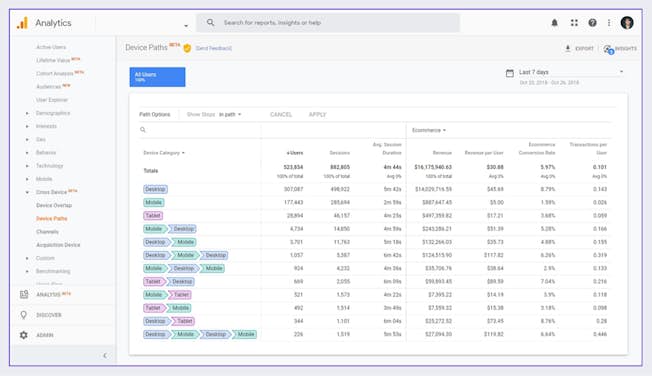652x376 pixels.
Task: Click the shield icon next to Device Paths
Action: click(x=187, y=48)
